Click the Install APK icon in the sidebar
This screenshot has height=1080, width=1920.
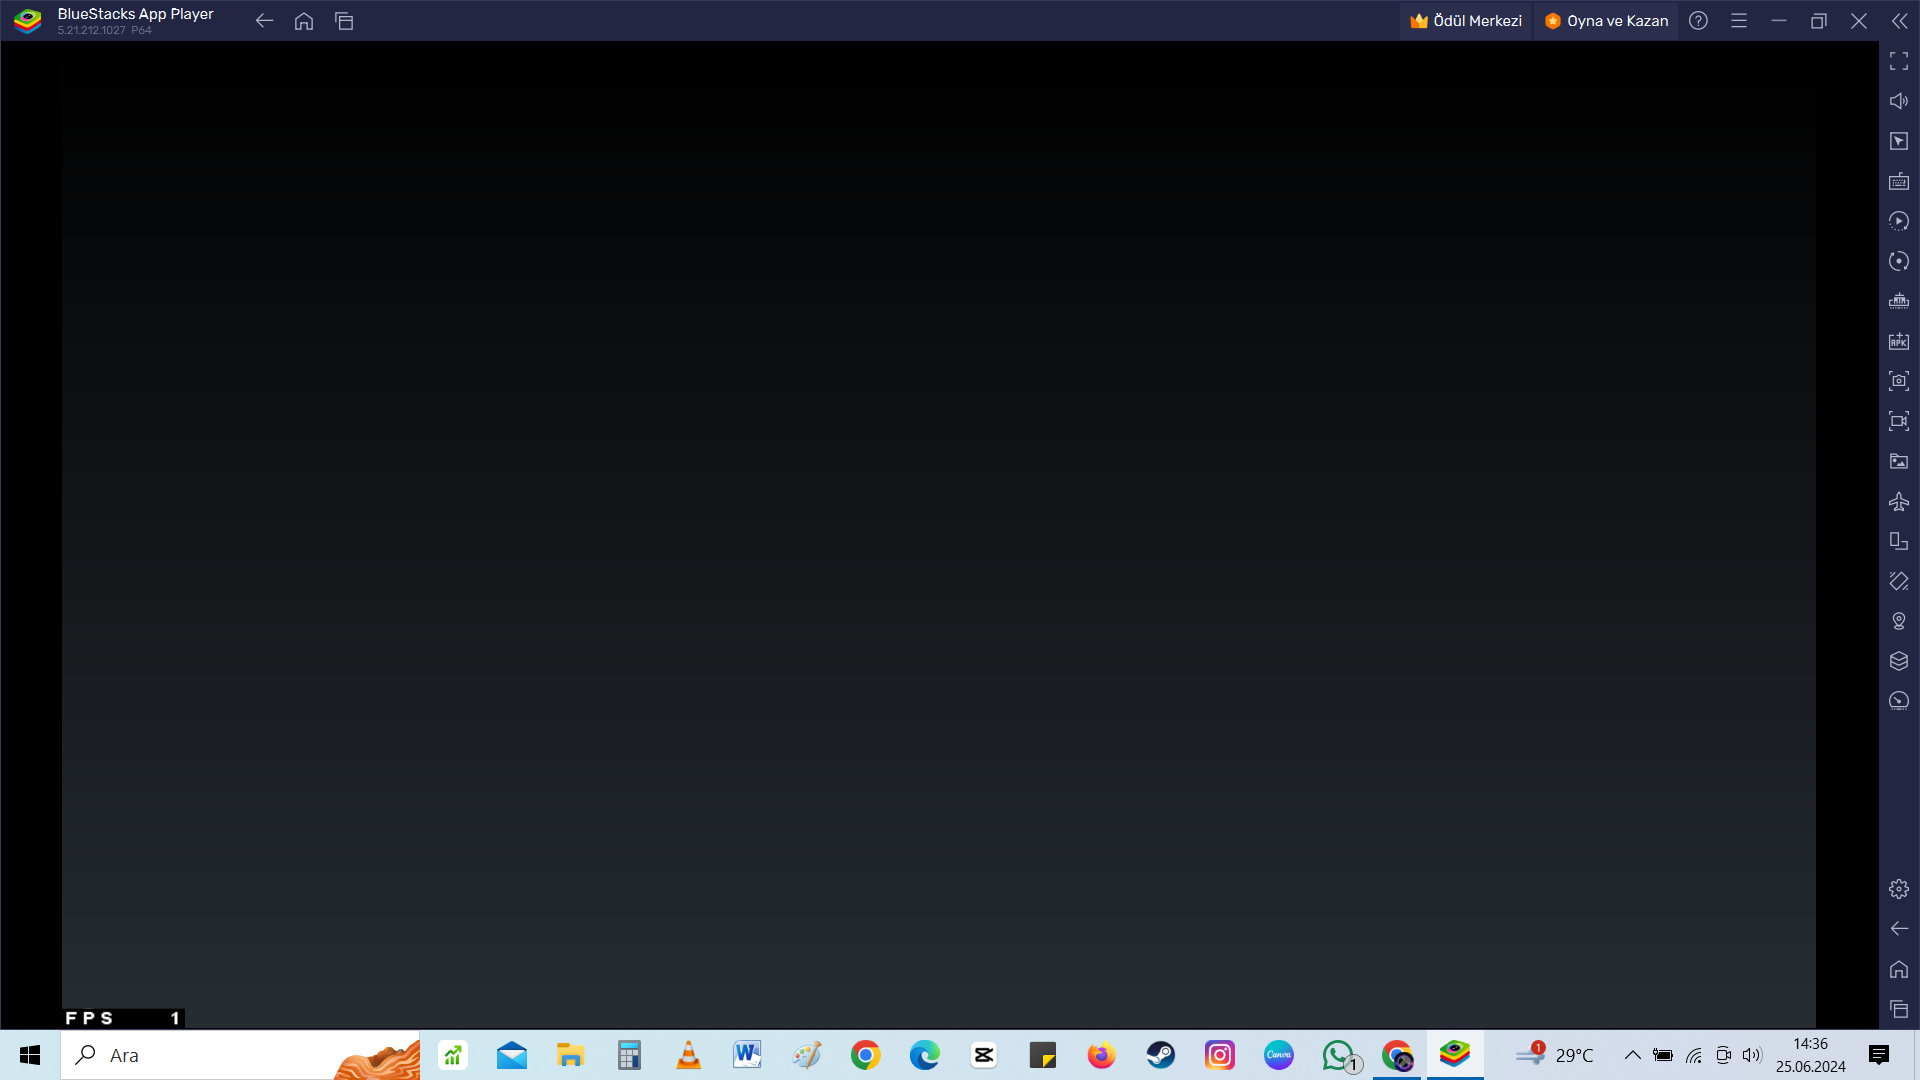point(1898,341)
